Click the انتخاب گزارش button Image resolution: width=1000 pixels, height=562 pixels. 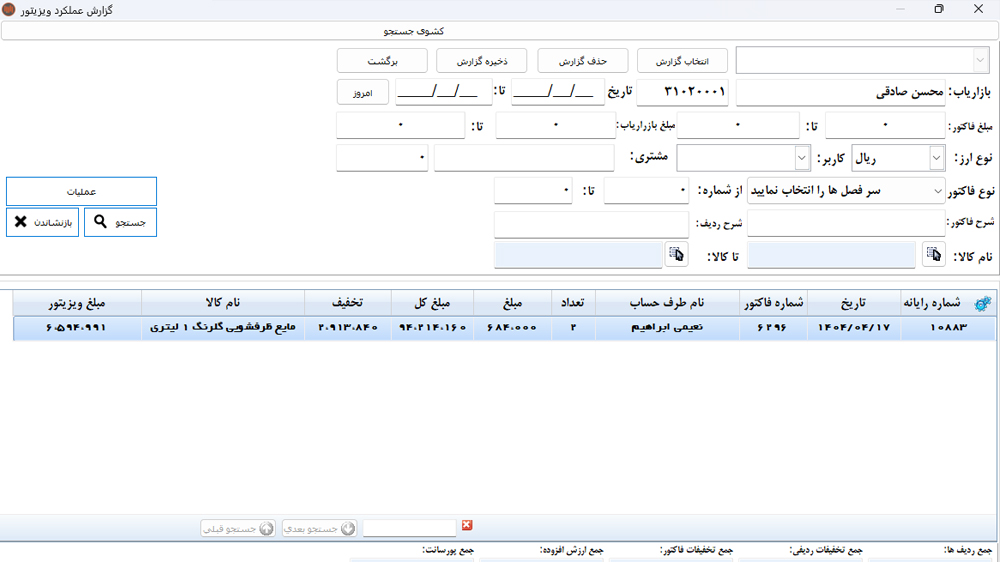coord(683,61)
